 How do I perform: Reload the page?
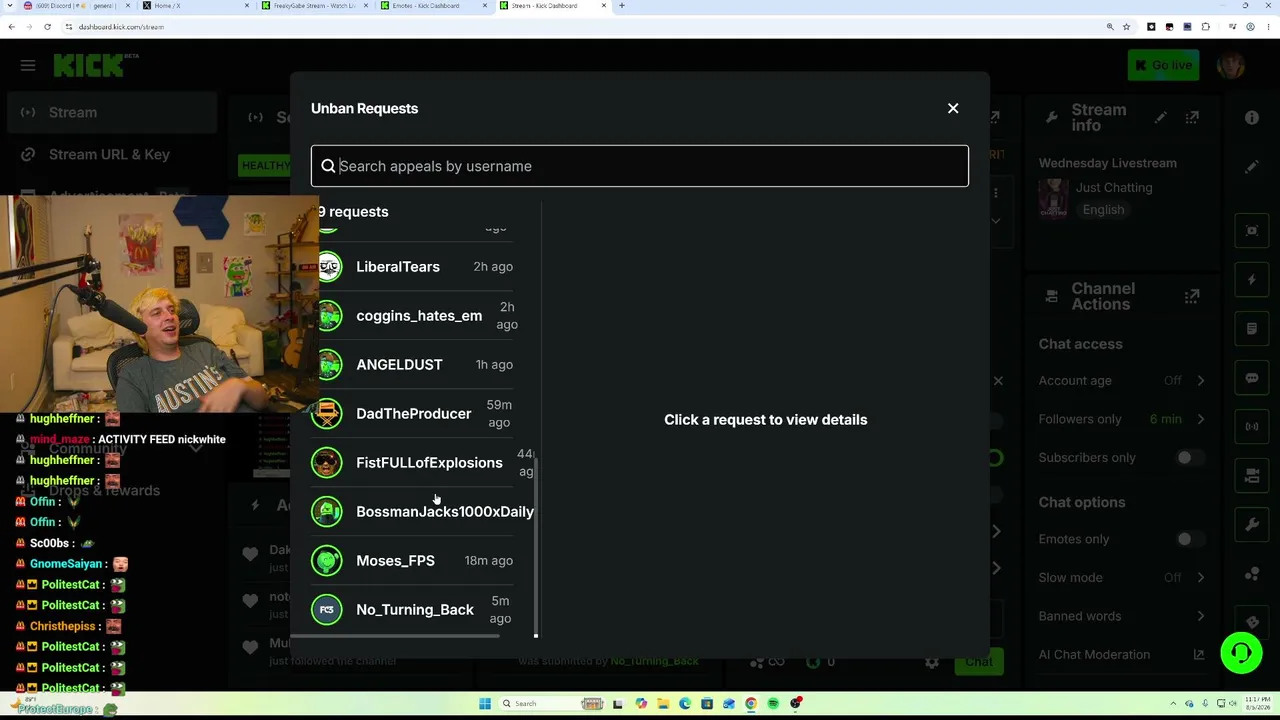point(47,27)
